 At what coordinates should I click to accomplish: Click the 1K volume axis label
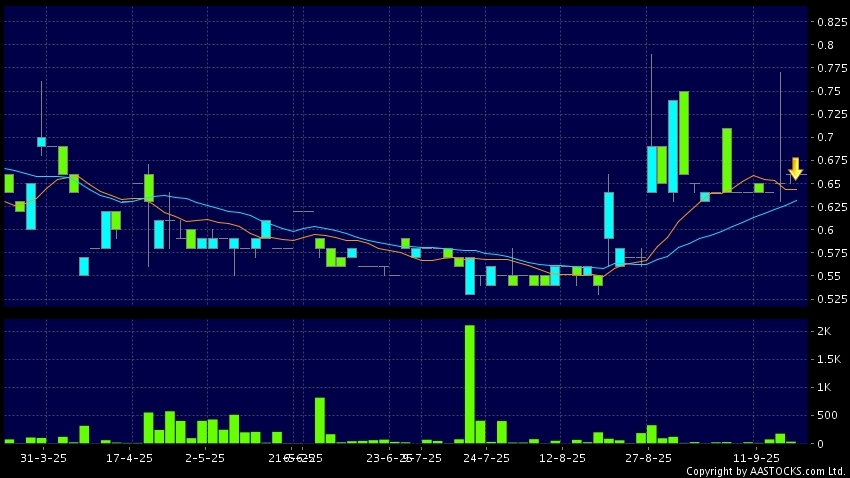(x=826, y=387)
